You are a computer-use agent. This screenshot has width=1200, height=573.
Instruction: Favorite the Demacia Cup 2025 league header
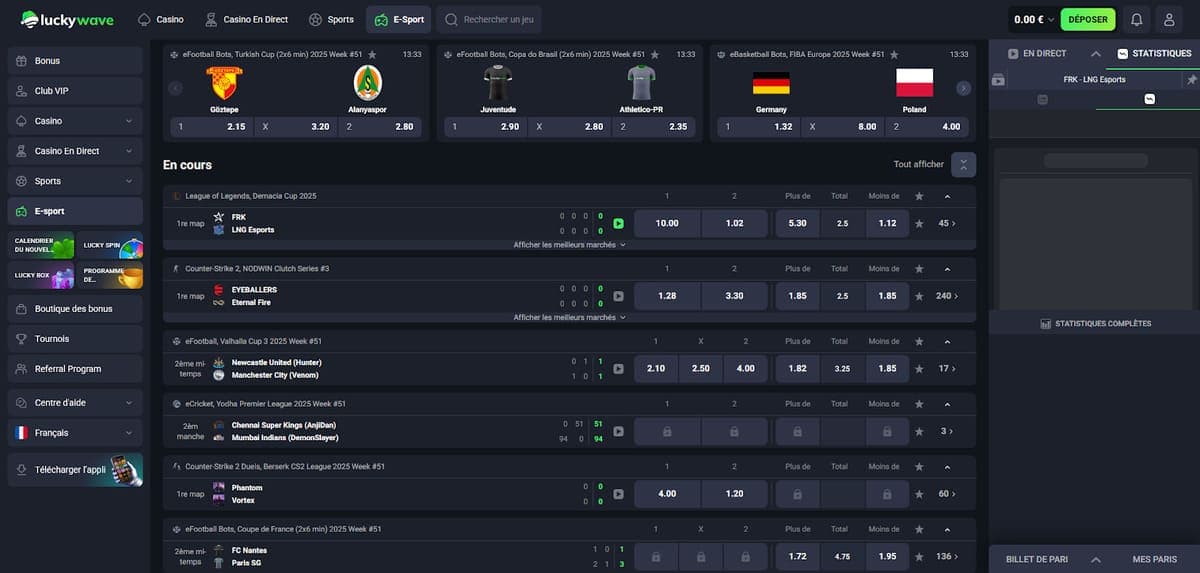(919, 196)
